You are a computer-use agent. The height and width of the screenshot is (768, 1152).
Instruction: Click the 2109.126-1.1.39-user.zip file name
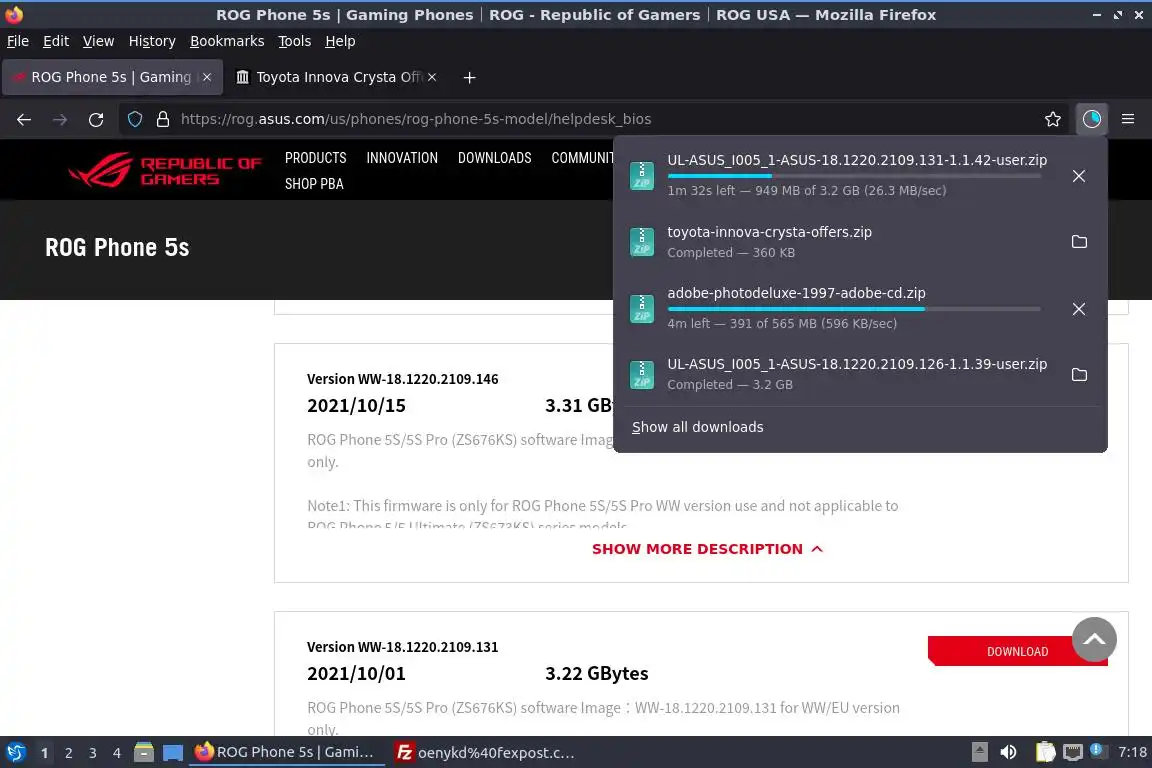point(857,365)
